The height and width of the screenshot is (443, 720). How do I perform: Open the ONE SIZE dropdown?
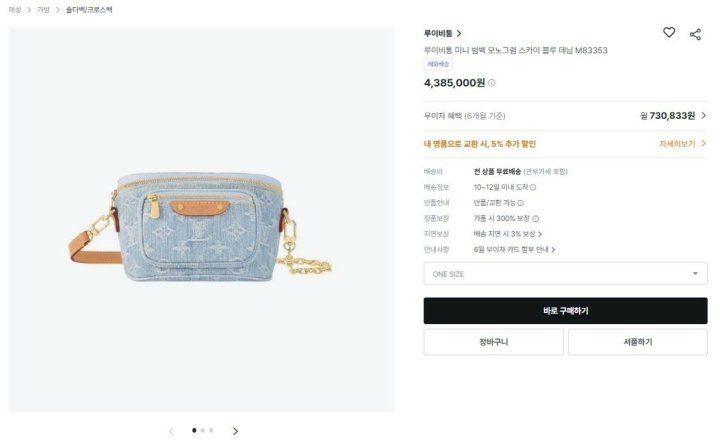pos(565,274)
